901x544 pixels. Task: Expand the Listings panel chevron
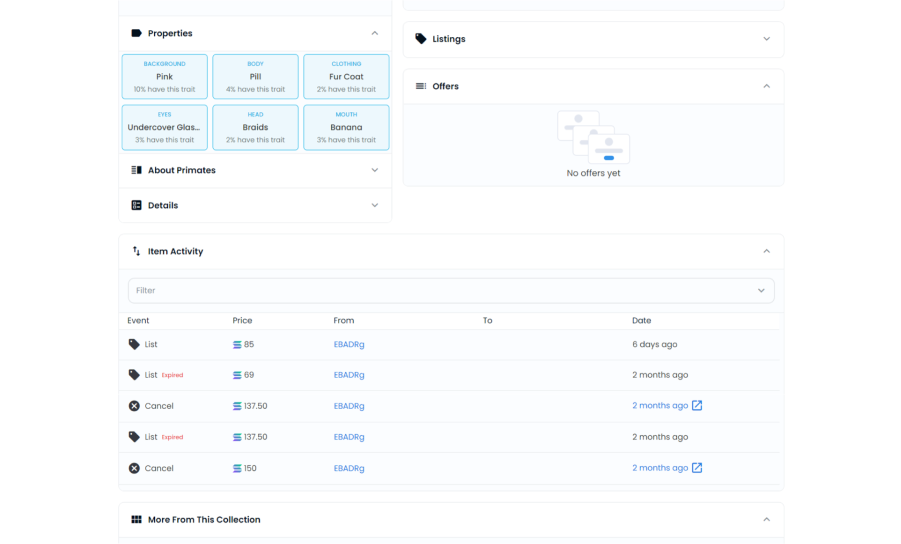tap(767, 39)
